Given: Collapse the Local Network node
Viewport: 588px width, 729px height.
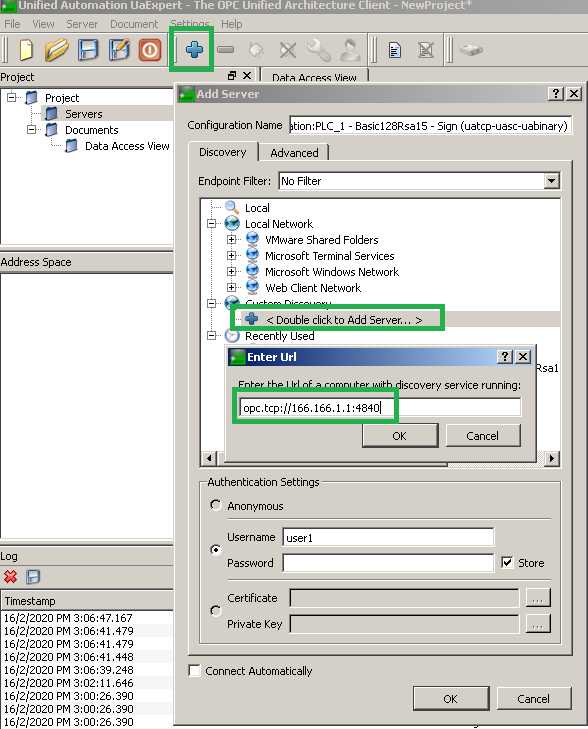Looking at the screenshot, I should coord(211,224).
